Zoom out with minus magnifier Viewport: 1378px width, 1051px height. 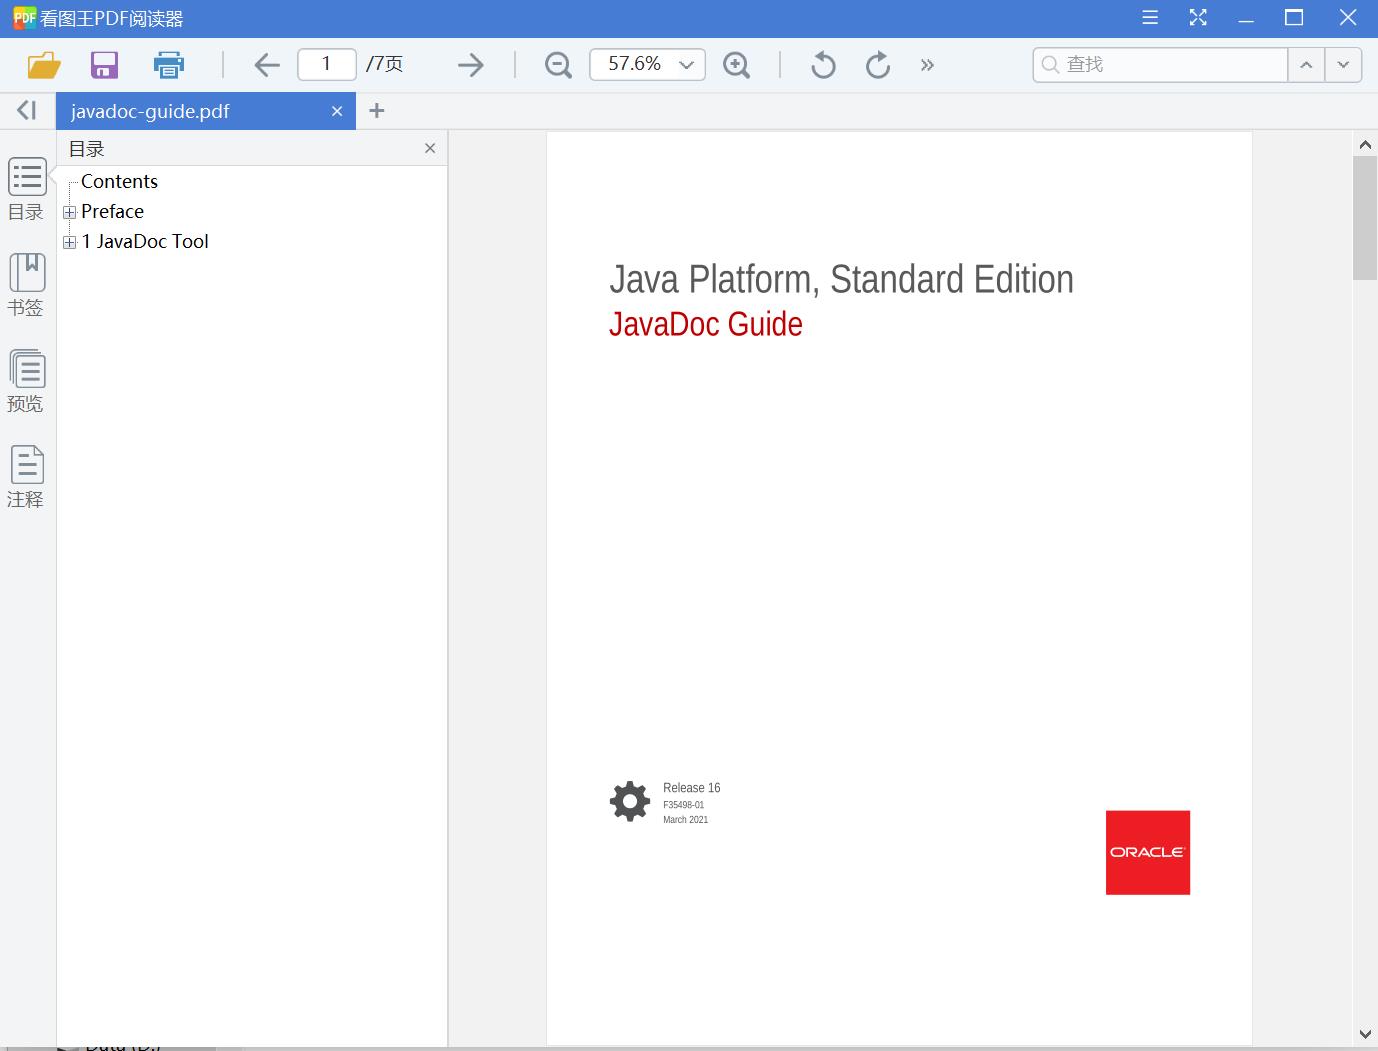[x=558, y=65]
